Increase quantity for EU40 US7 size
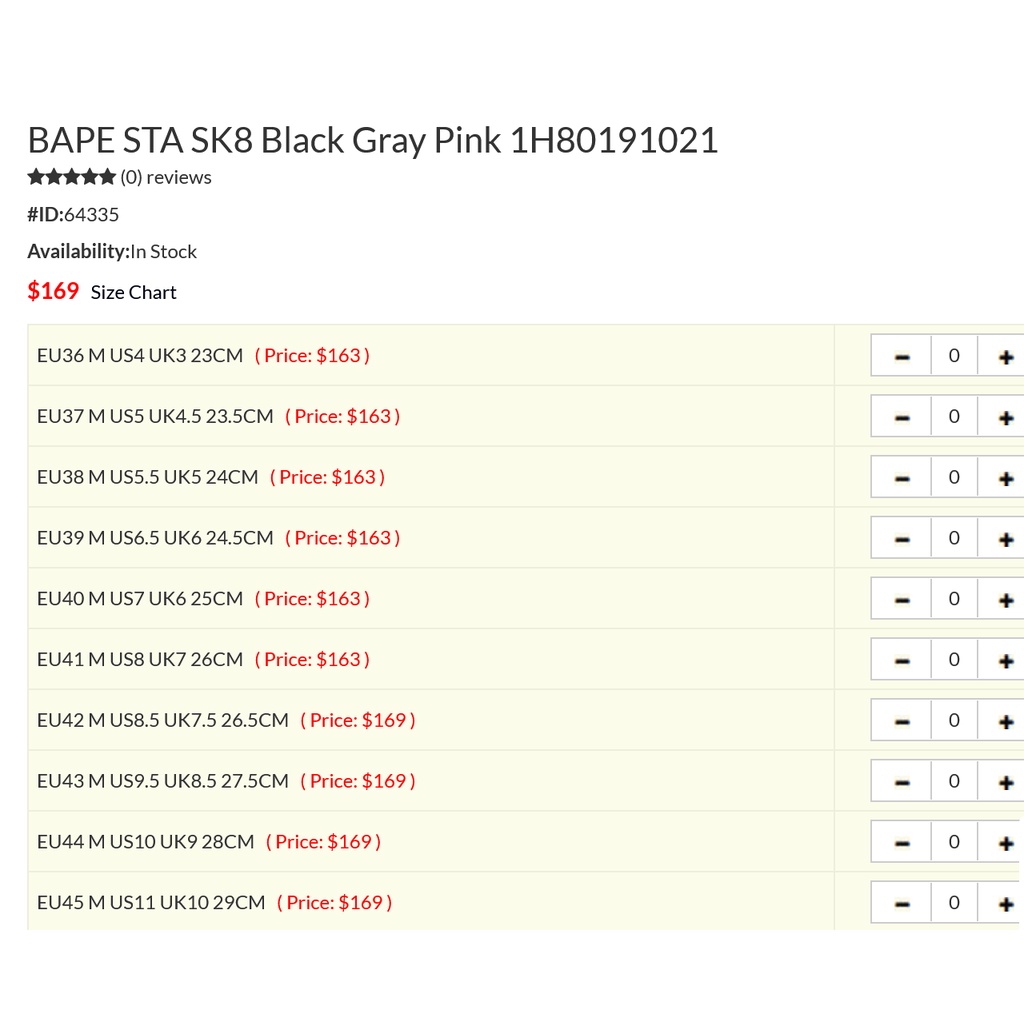This screenshot has height=1024, width=1024. point(1005,599)
